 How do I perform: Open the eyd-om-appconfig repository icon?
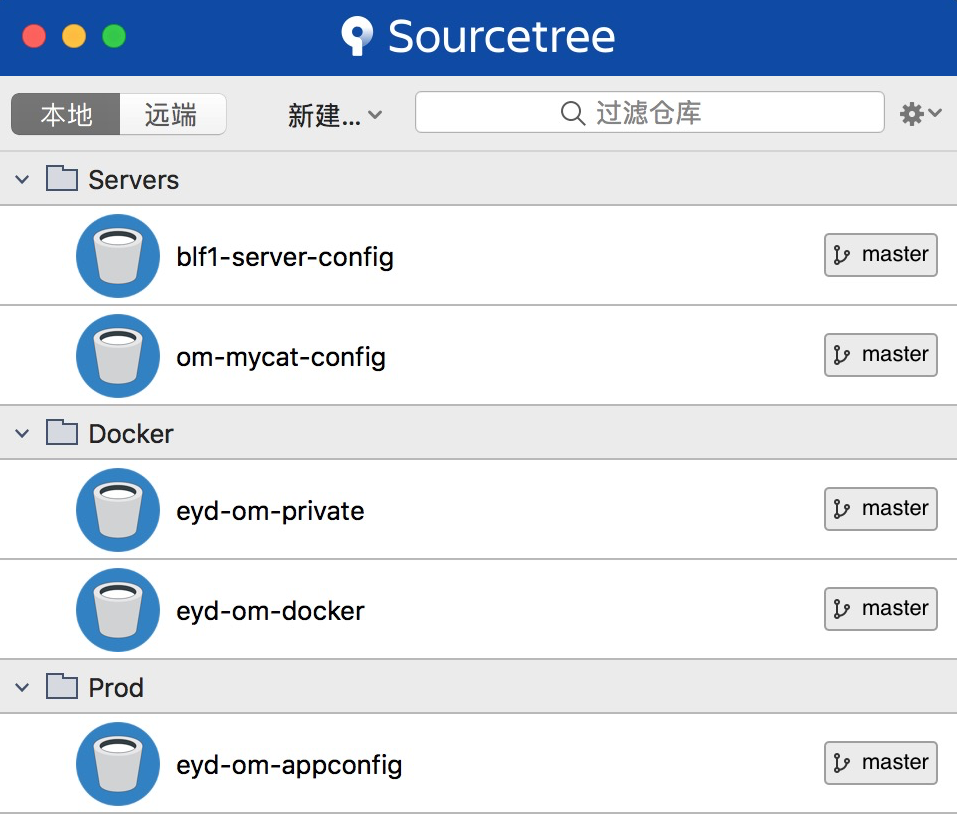[x=117, y=763]
